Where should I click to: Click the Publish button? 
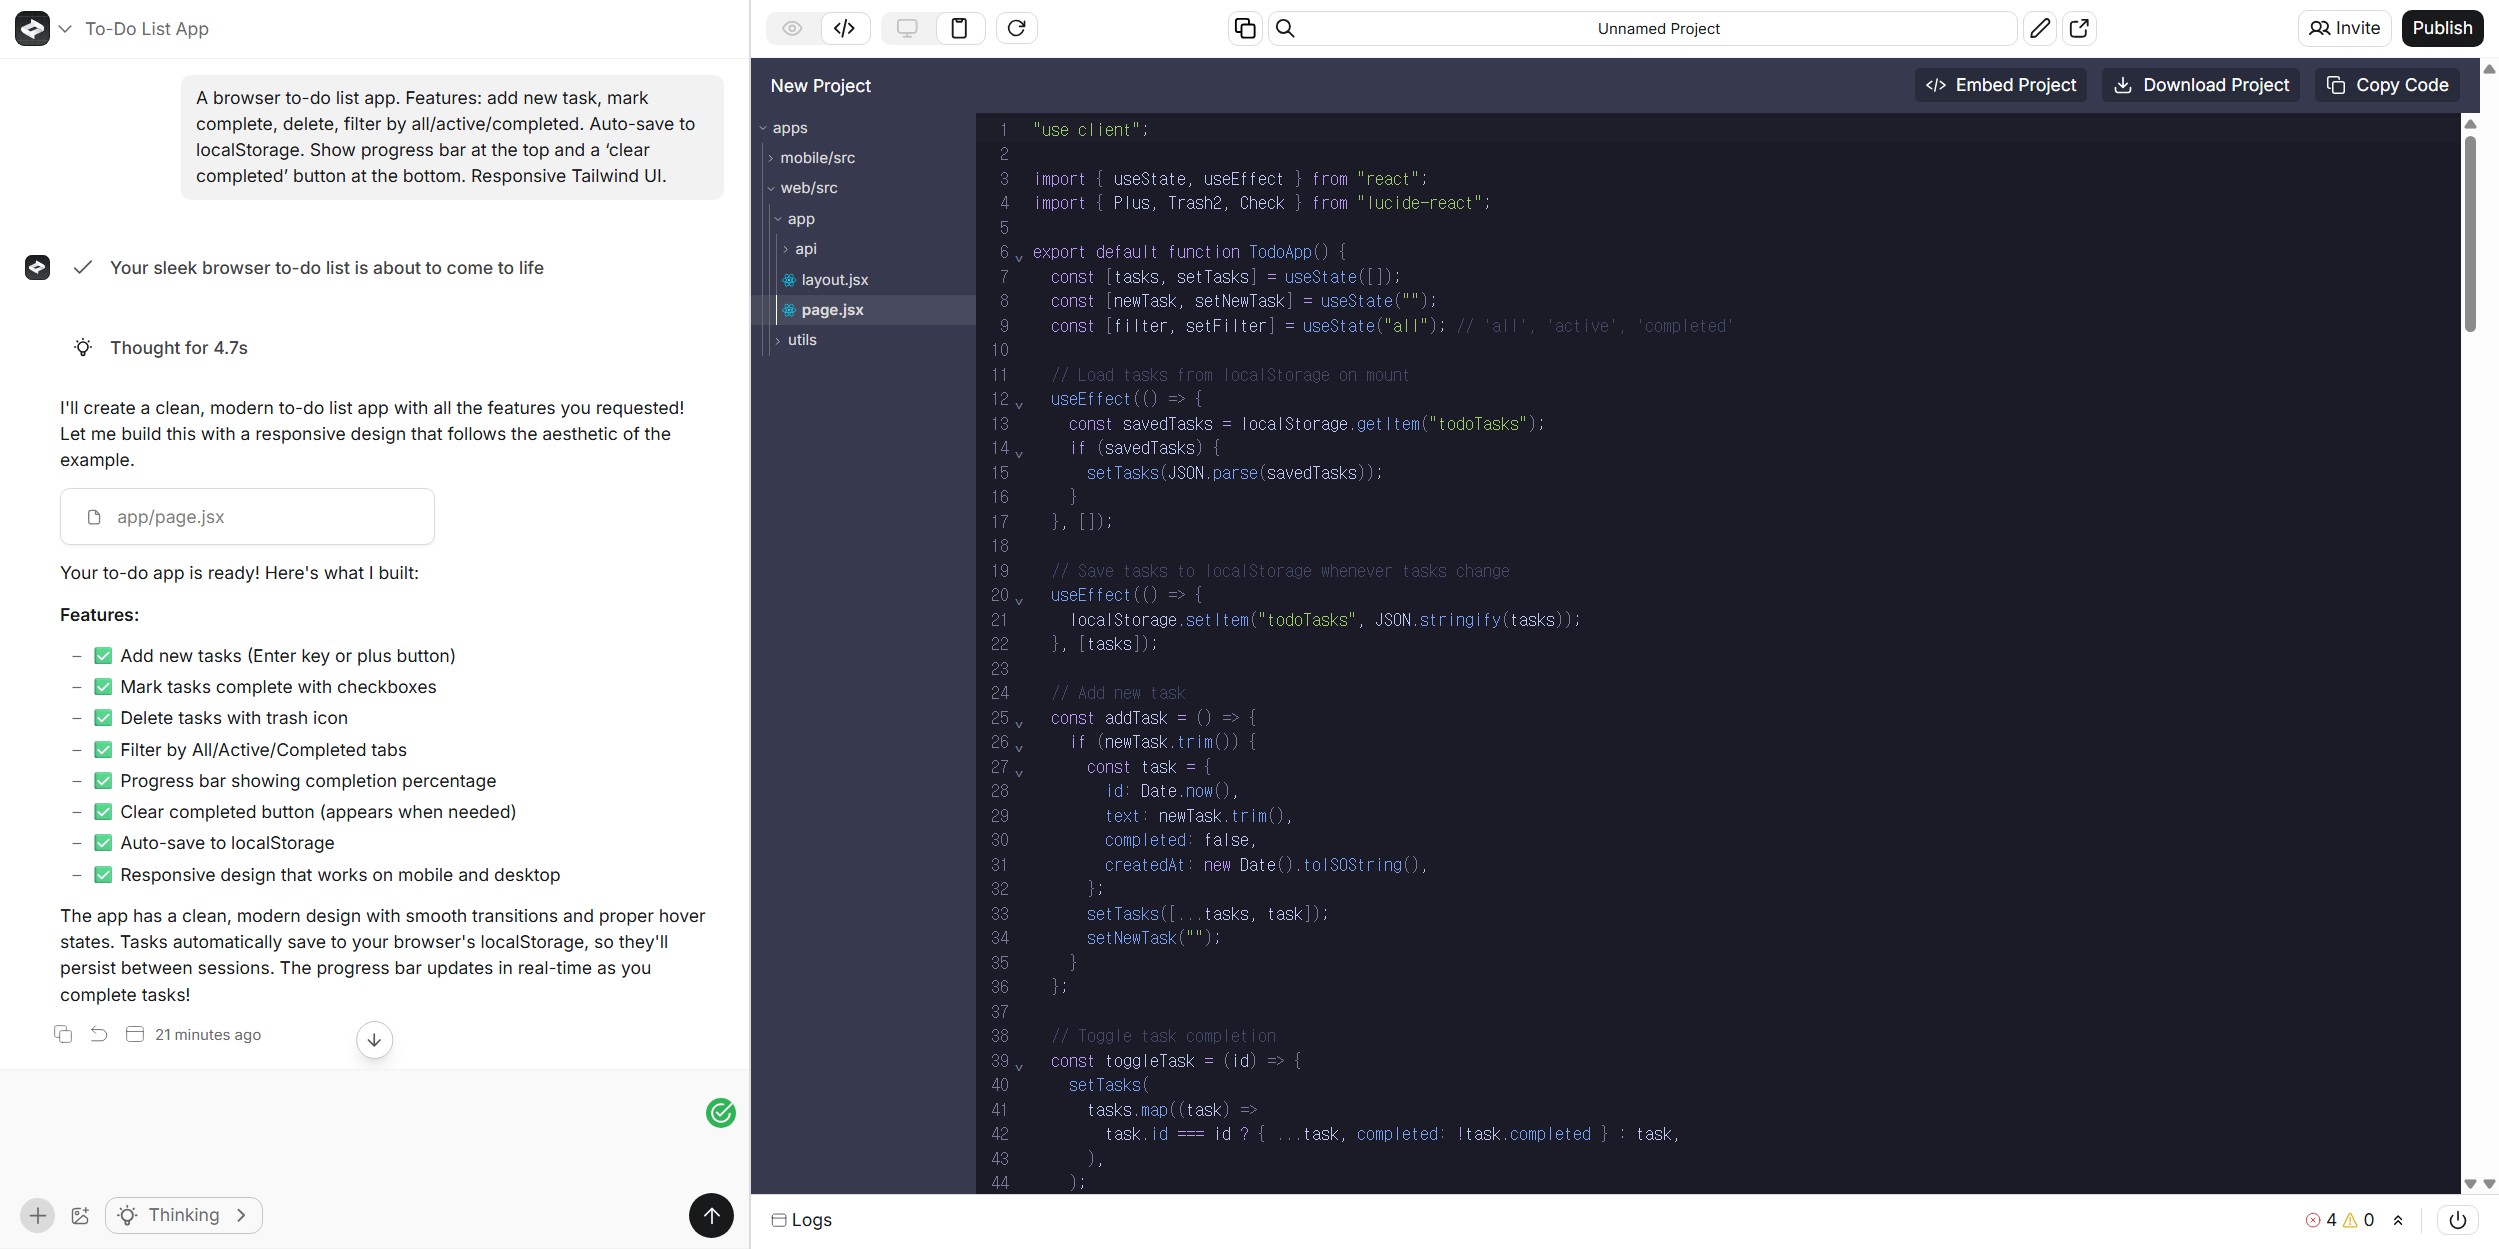(x=2441, y=28)
